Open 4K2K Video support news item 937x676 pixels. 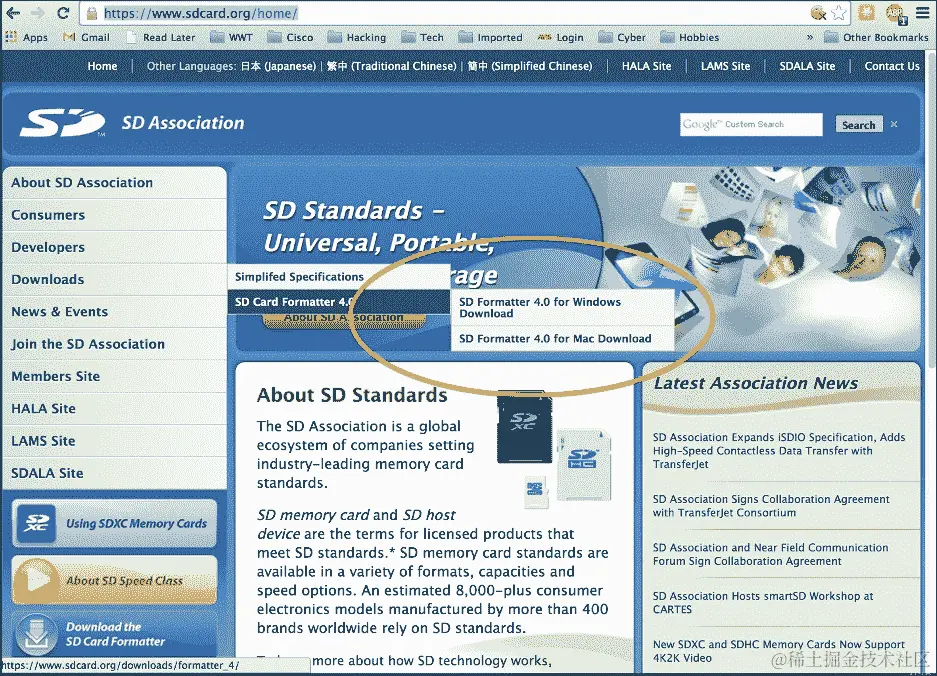tap(779, 651)
